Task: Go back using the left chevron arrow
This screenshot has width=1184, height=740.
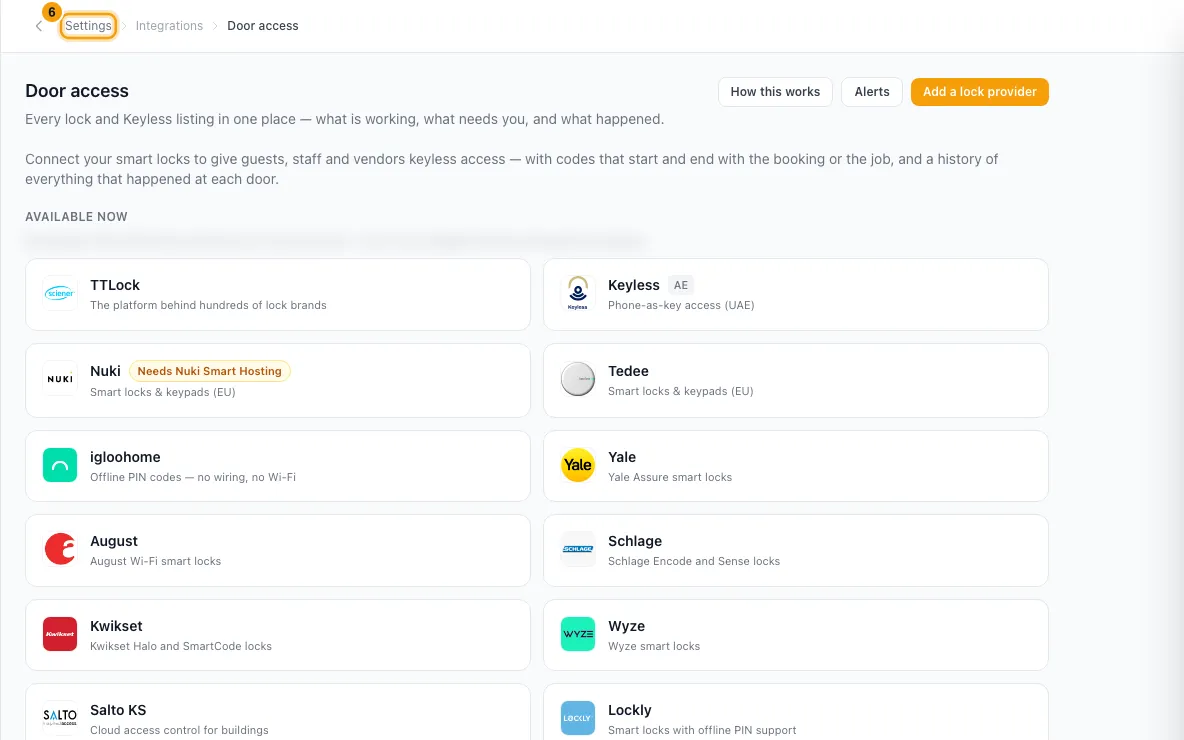Action: click(x=39, y=26)
